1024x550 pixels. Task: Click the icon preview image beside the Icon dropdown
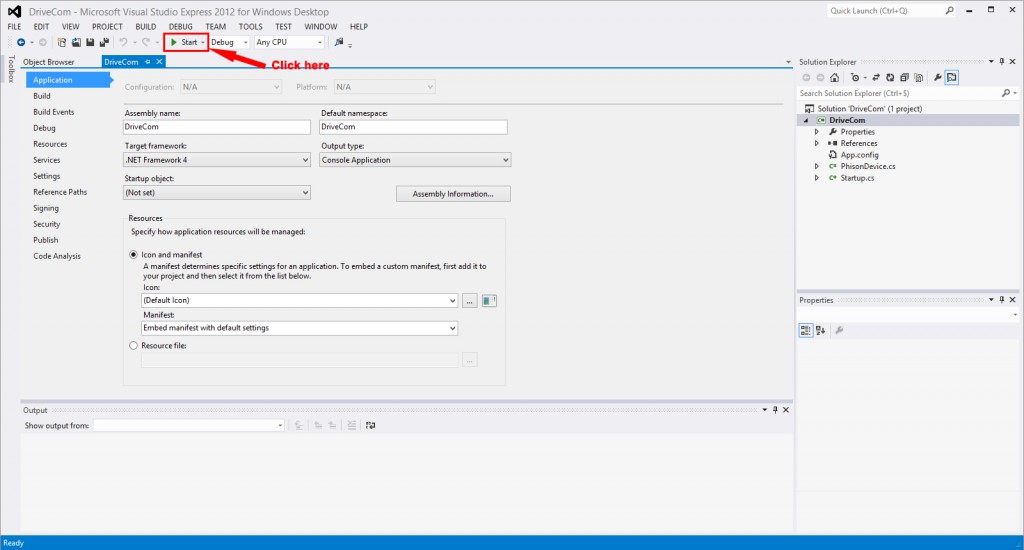click(x=489, y=300)
